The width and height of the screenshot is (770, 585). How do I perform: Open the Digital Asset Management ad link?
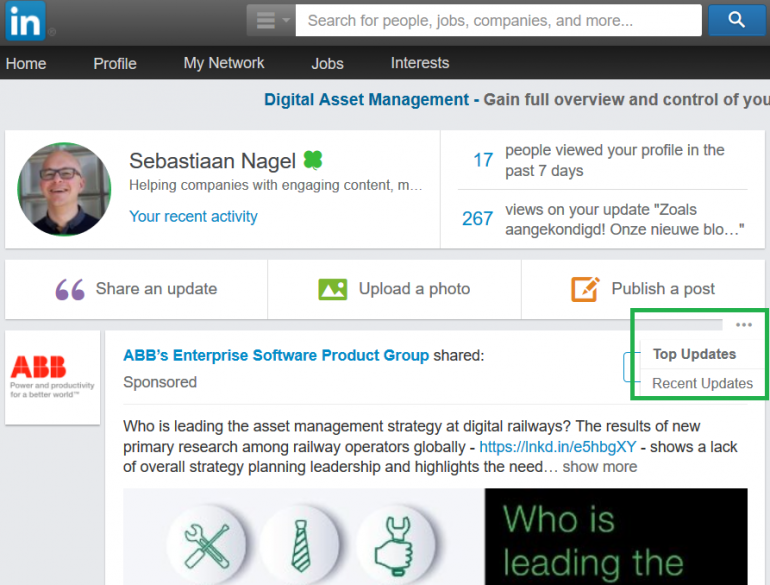click(366, 100)
